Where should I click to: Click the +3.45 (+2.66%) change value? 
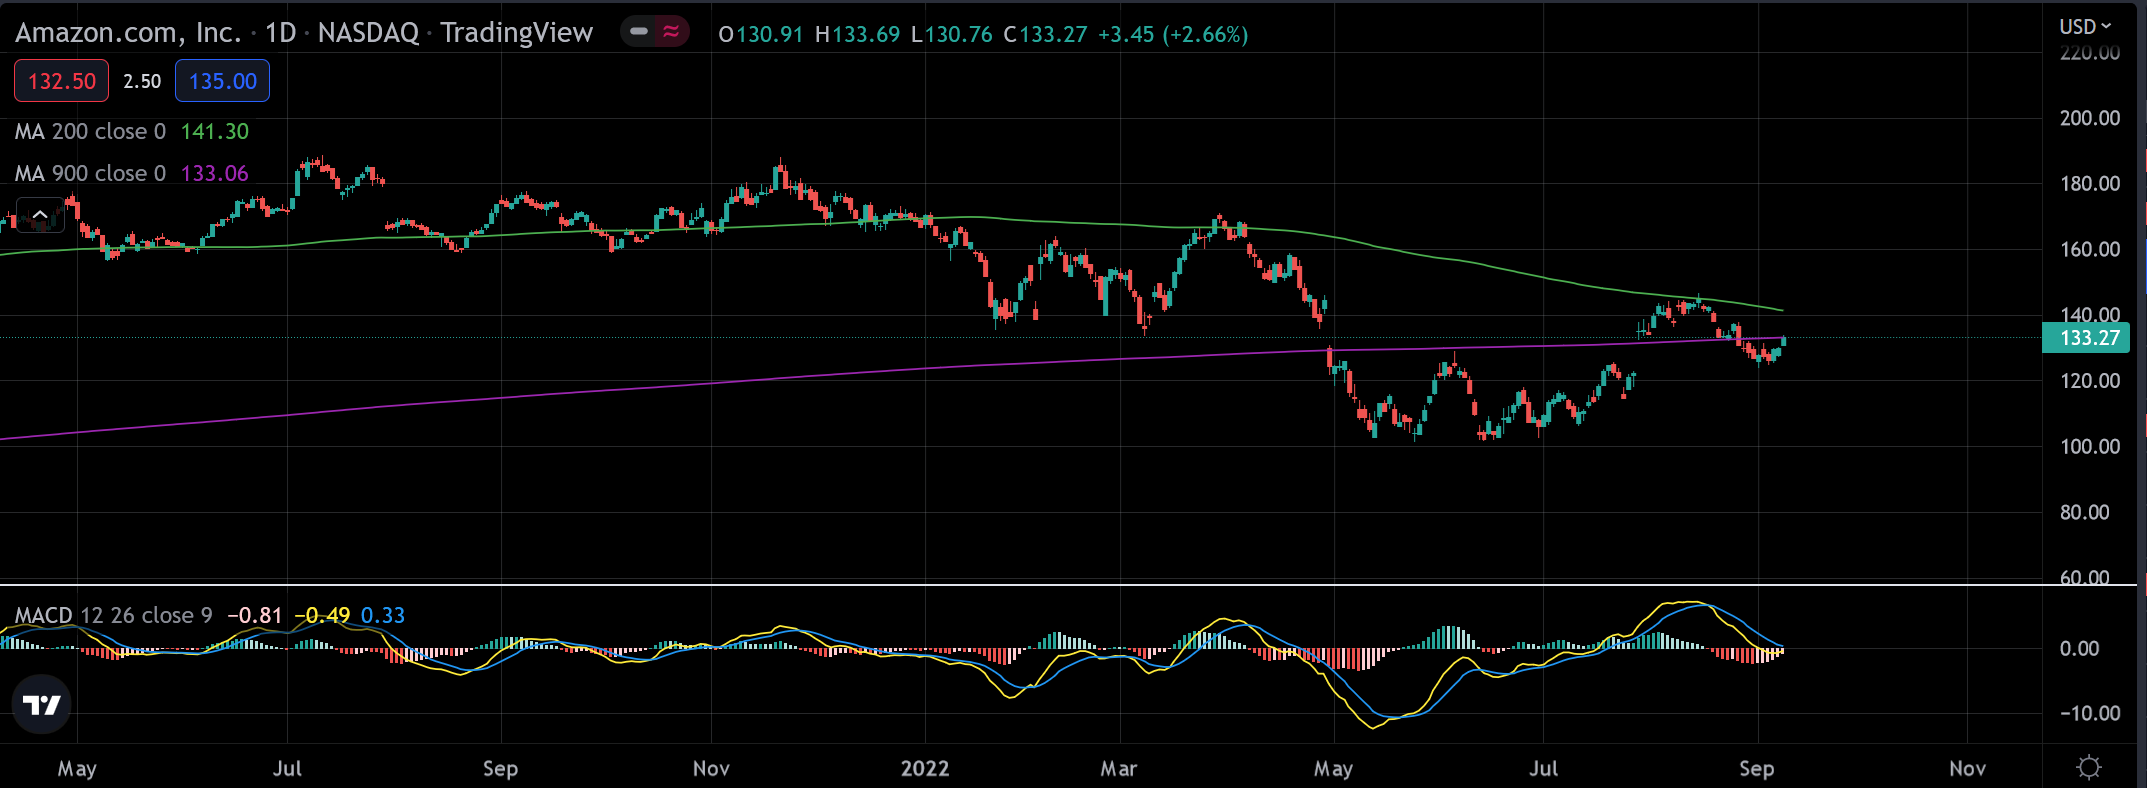point(1173,34)
